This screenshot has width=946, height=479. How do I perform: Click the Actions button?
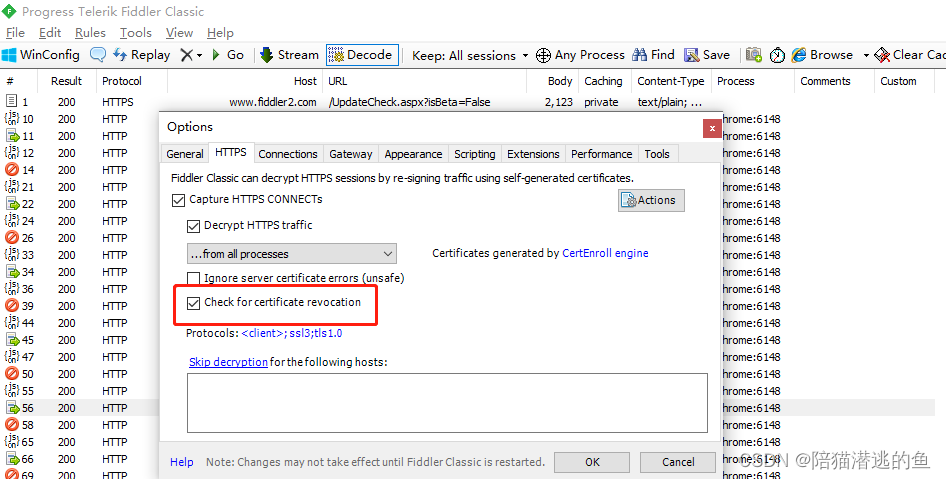[x=651, y=200]
